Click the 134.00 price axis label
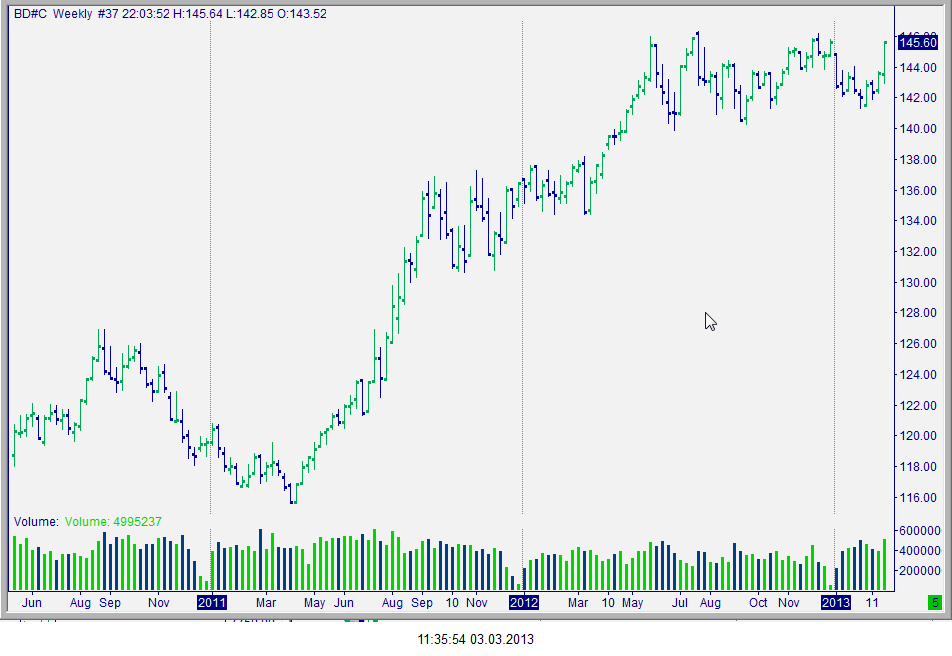 point(919,221)
